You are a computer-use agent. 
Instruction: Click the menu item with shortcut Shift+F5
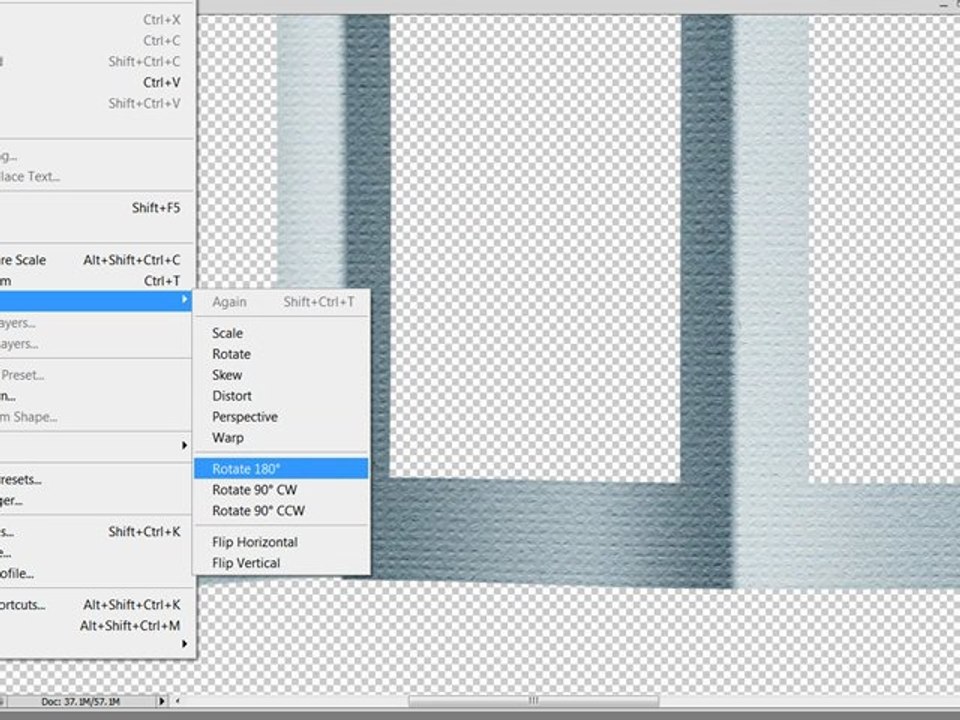96,208
